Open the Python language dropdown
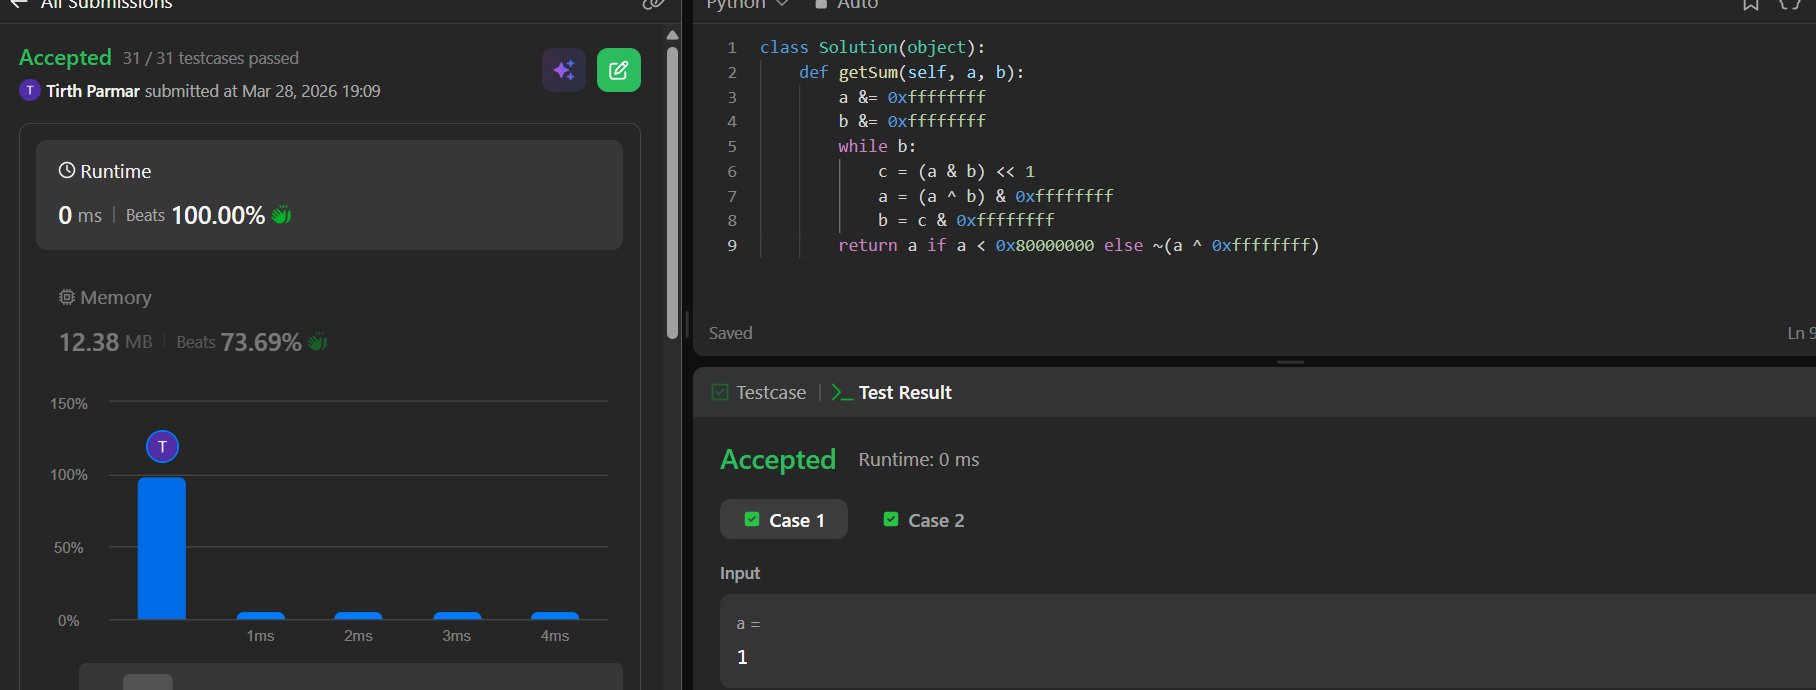1816x690 pixels. (x=747, y=5)
